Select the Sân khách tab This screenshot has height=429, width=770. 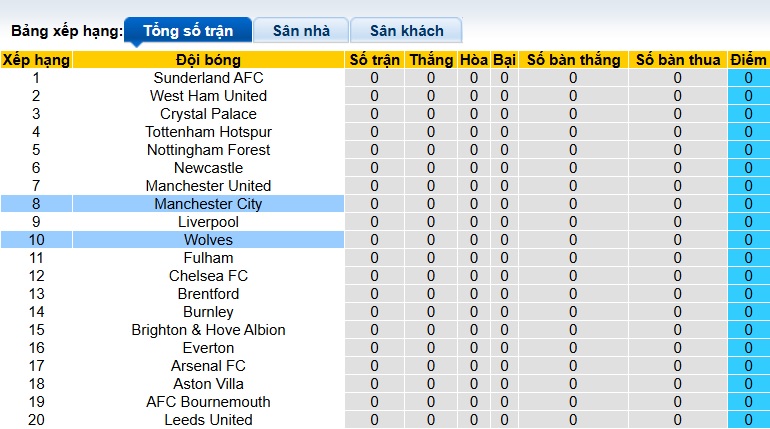pyautogui.click(x=406, y=31)
